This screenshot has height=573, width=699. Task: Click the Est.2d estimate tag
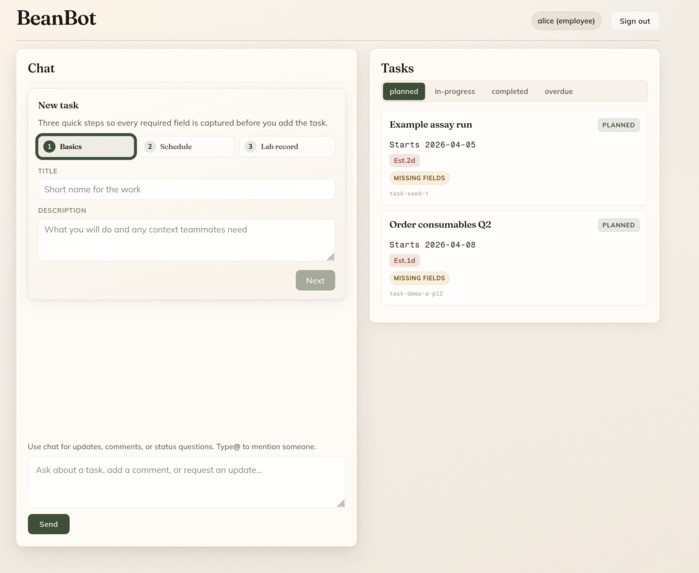pyautogui.click(x=404, y=161)
